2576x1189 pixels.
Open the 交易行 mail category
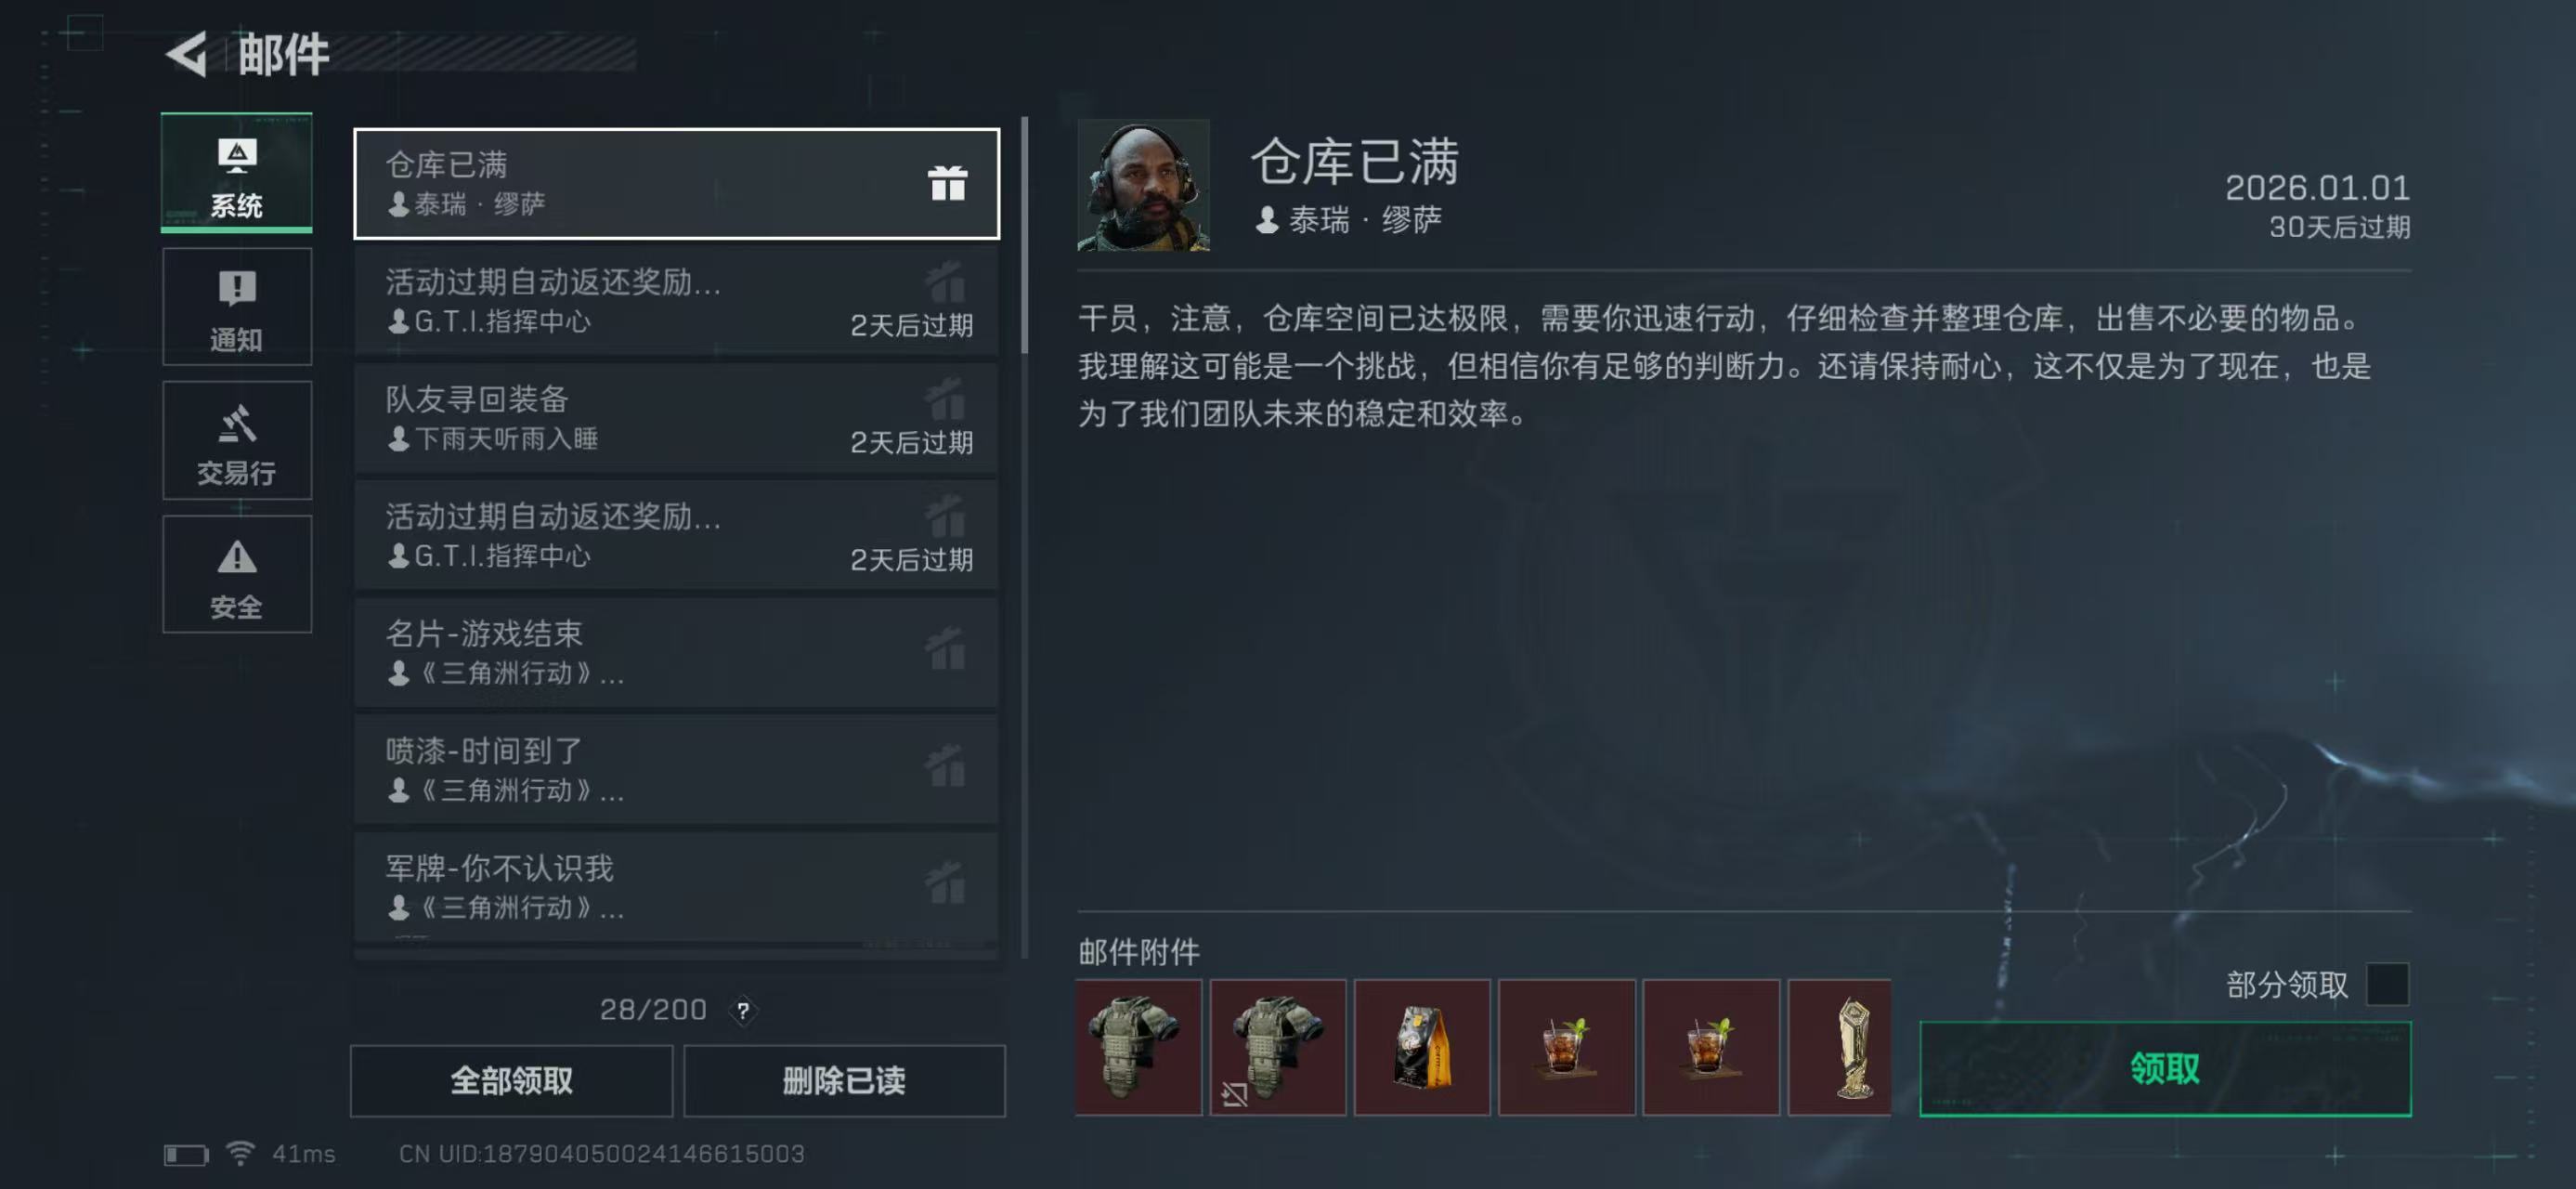pos(237,440)
